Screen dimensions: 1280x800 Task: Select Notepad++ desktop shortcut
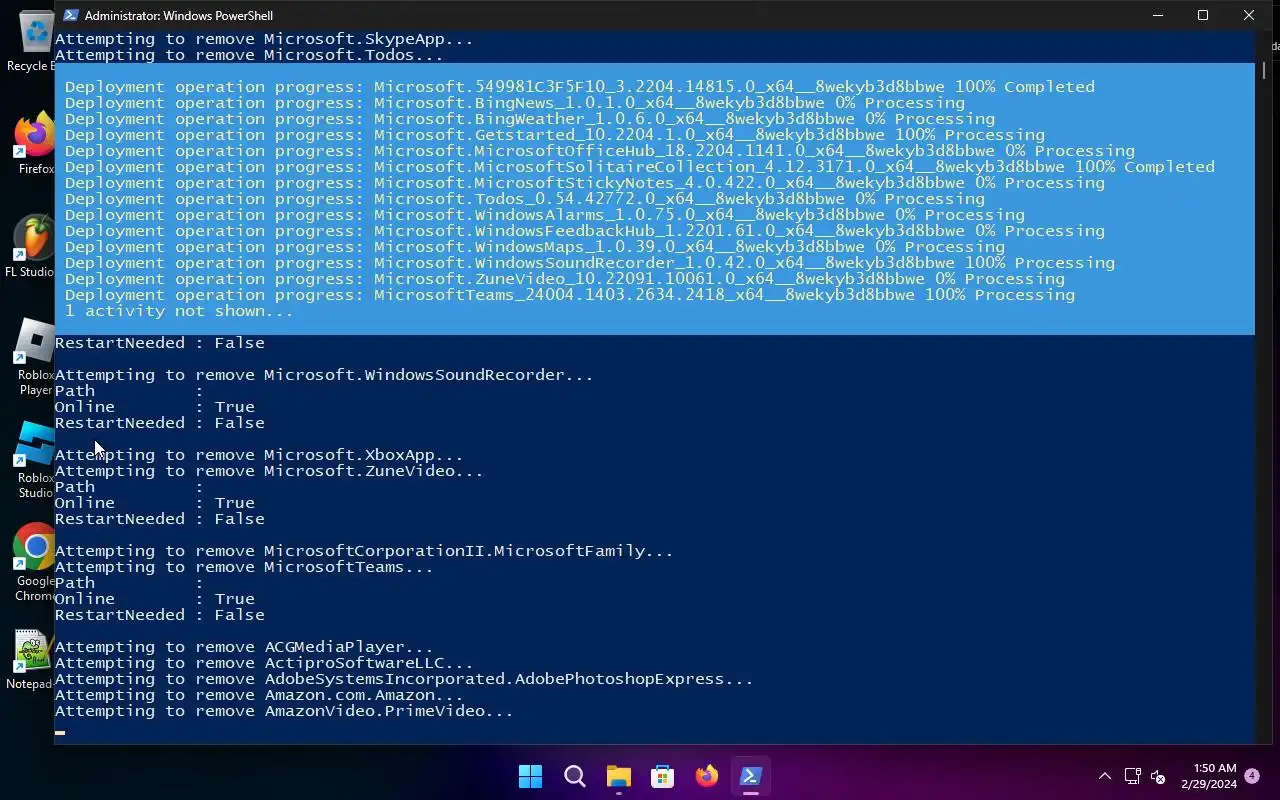[x=30, y=660]
